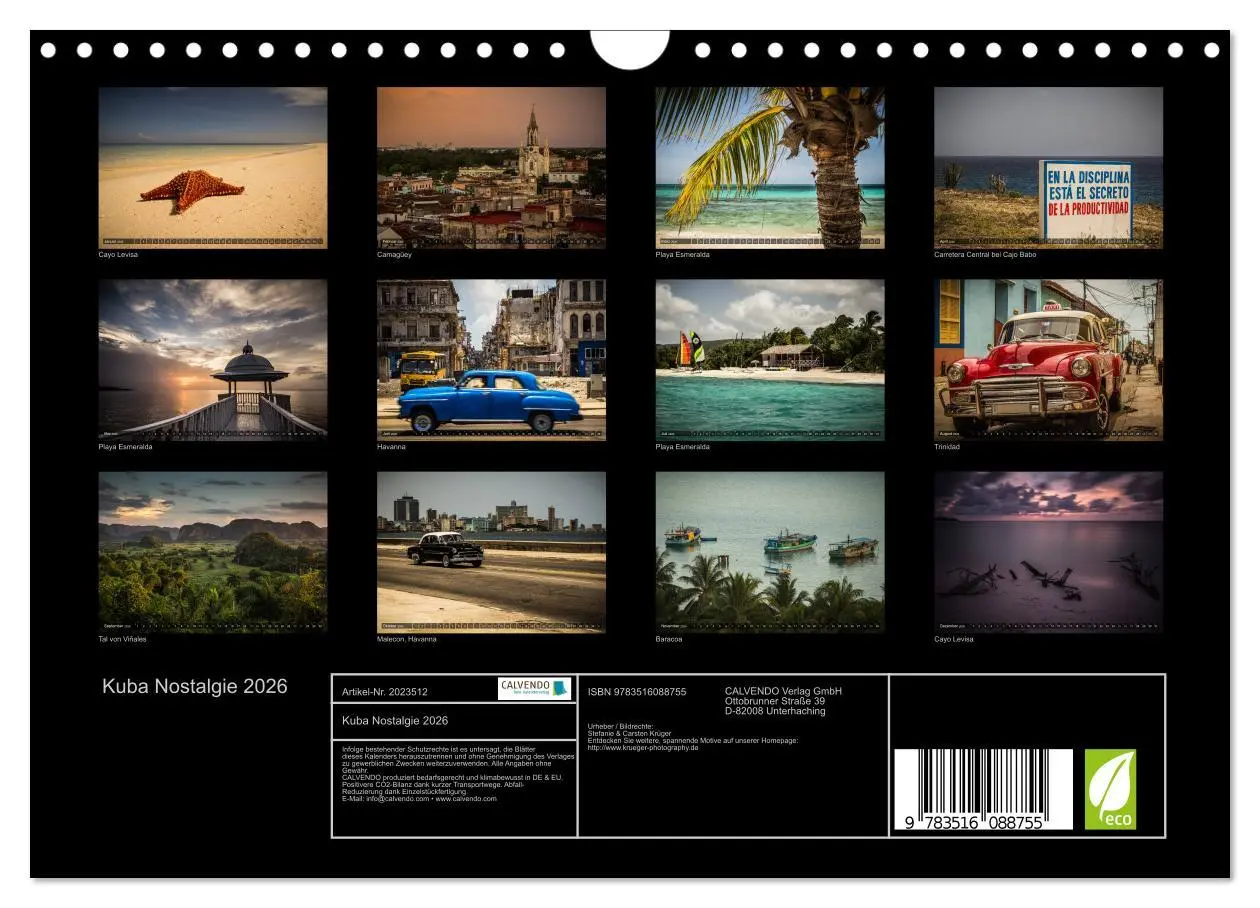Click the Camagüey cityscape photo
This screenshot has height=908, width=1260.
tap(490, 165)
